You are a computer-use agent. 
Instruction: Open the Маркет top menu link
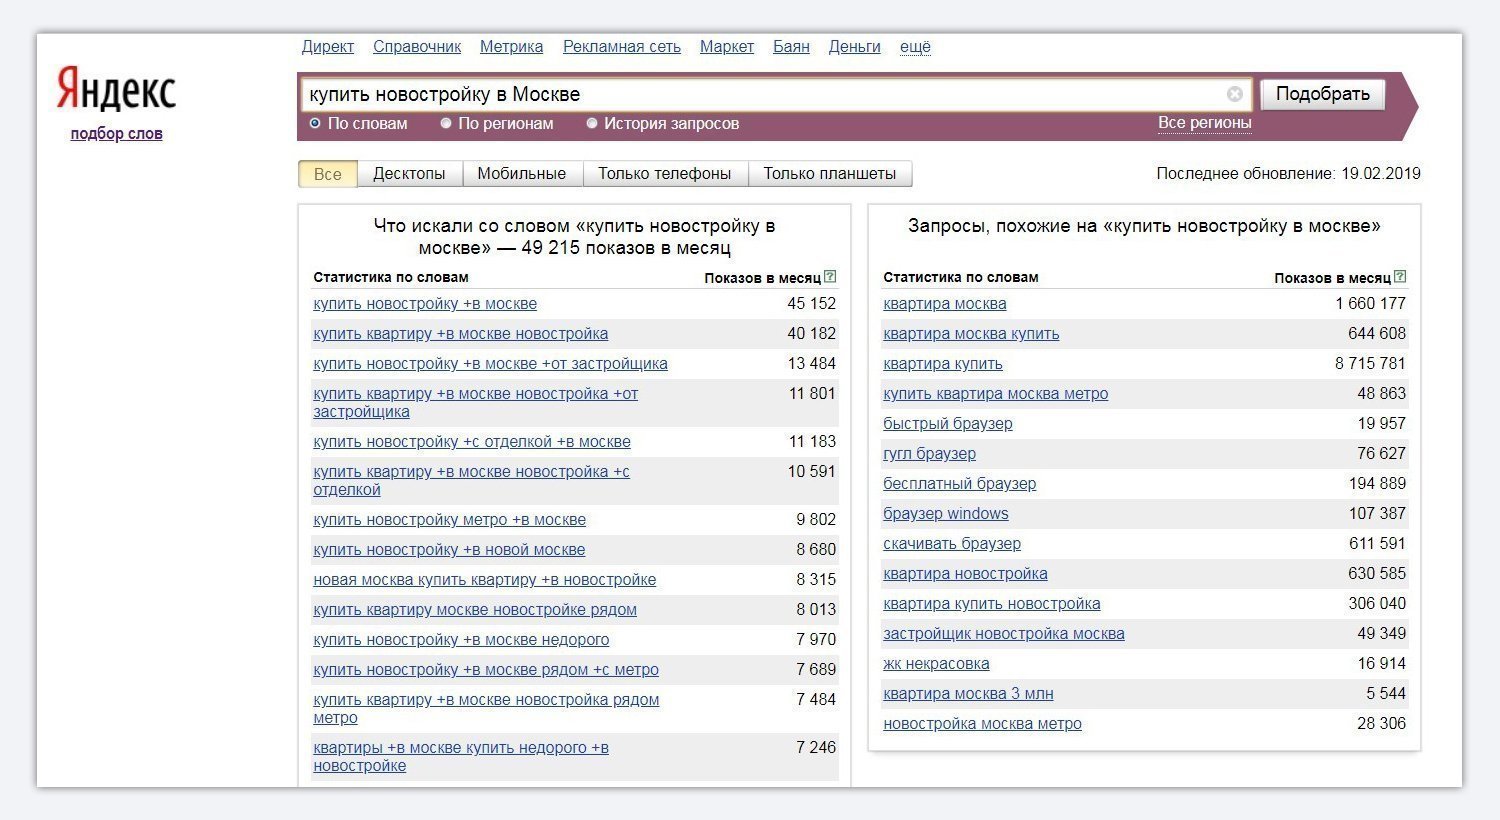pyautogui.click(x=727, y=47)
